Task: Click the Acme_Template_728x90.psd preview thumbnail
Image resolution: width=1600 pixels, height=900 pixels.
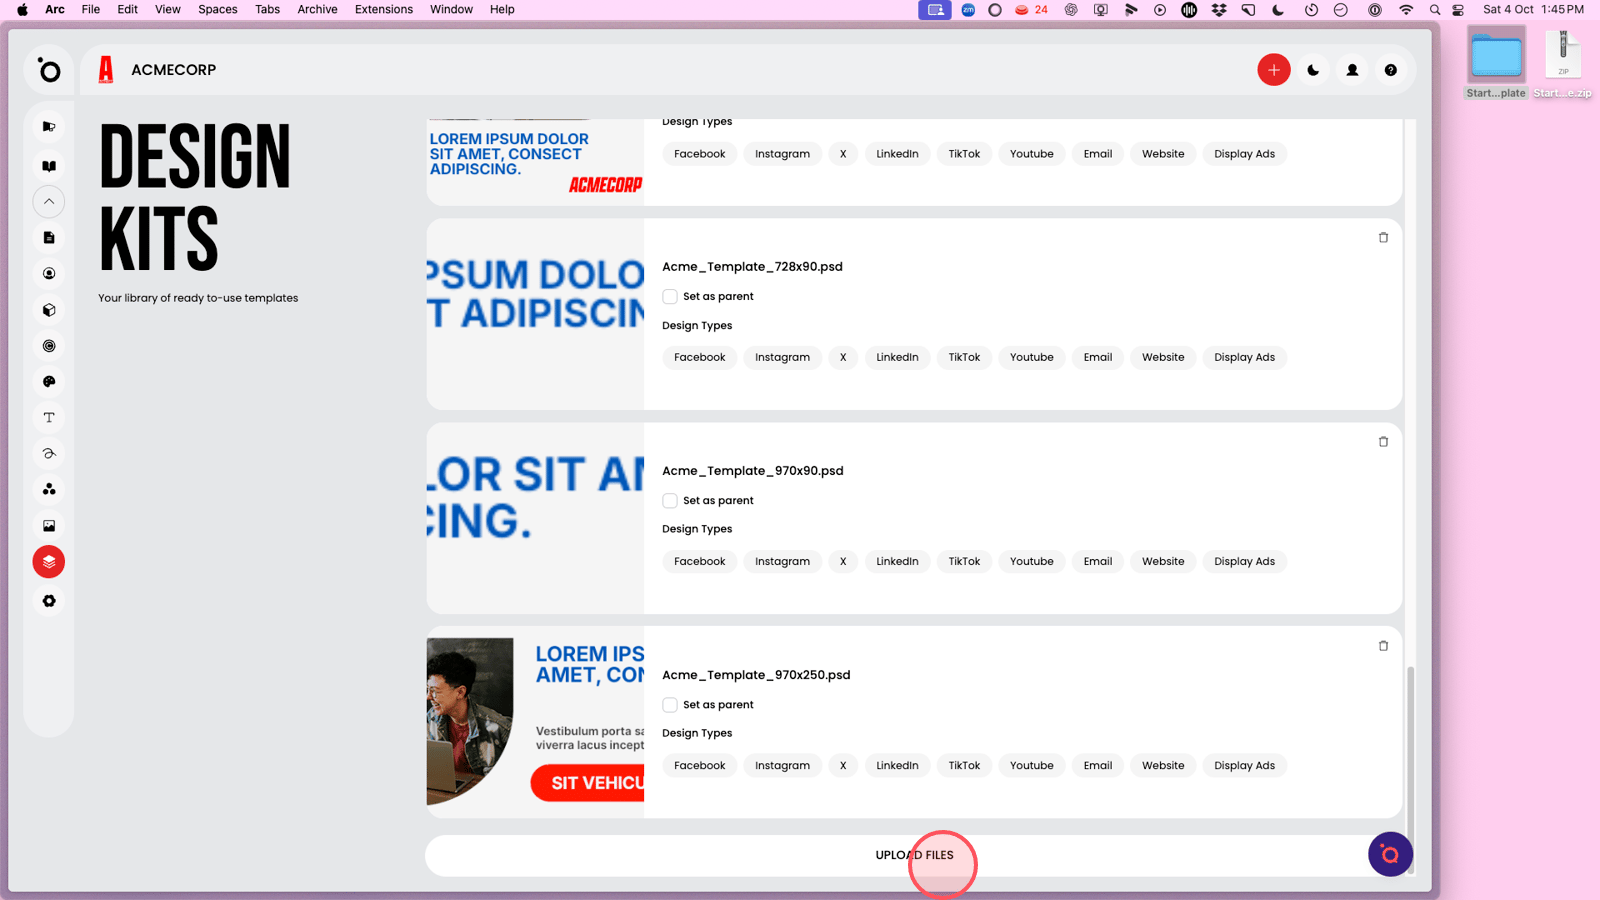Action: coord(535,314)
